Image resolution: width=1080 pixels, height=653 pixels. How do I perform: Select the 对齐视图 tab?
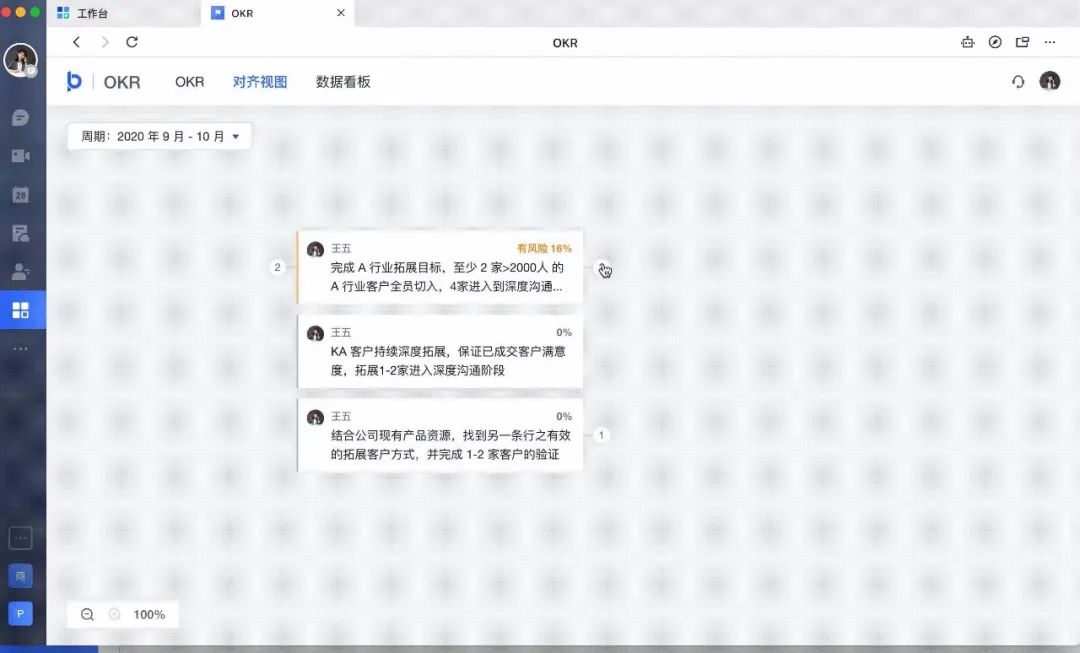[260, 82]
